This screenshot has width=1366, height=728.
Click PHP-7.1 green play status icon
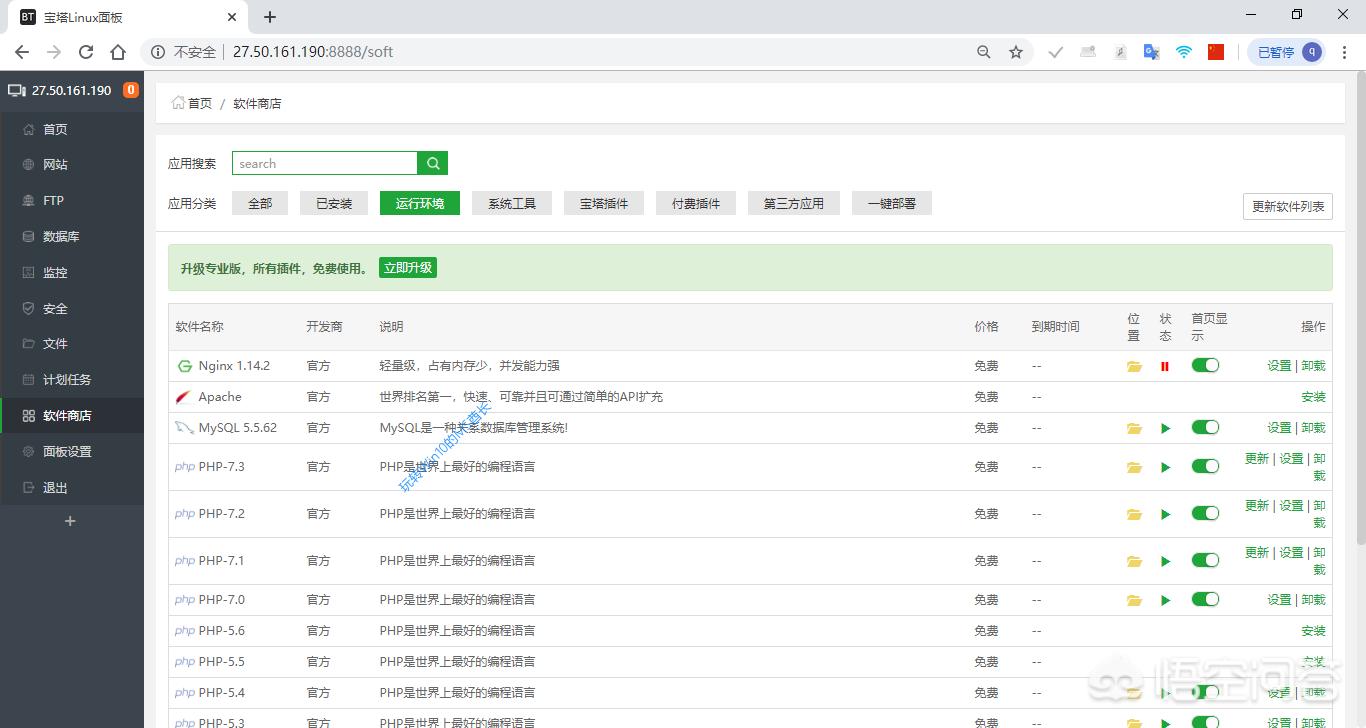(1165, 562)
